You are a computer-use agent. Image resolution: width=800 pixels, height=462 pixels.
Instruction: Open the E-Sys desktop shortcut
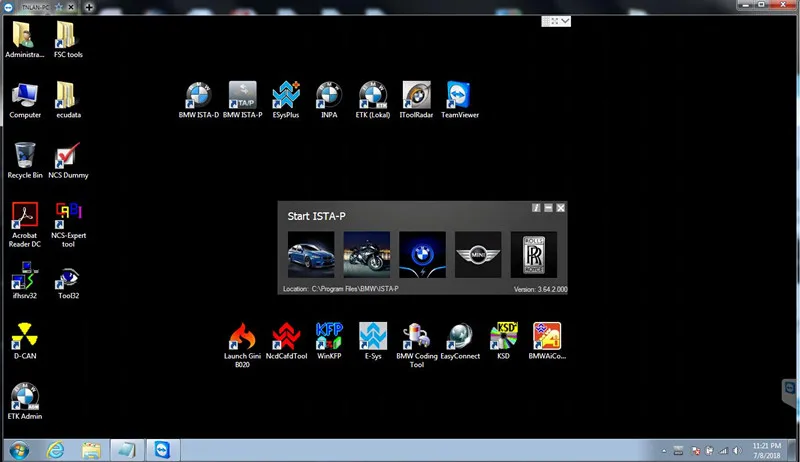coord(373,341)
